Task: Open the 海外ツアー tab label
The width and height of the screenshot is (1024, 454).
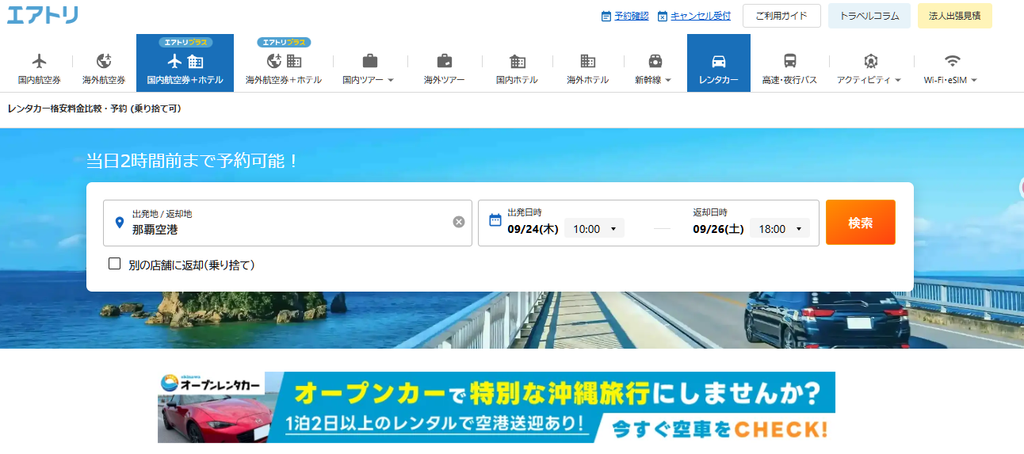Action: click(x=444, y=80)
